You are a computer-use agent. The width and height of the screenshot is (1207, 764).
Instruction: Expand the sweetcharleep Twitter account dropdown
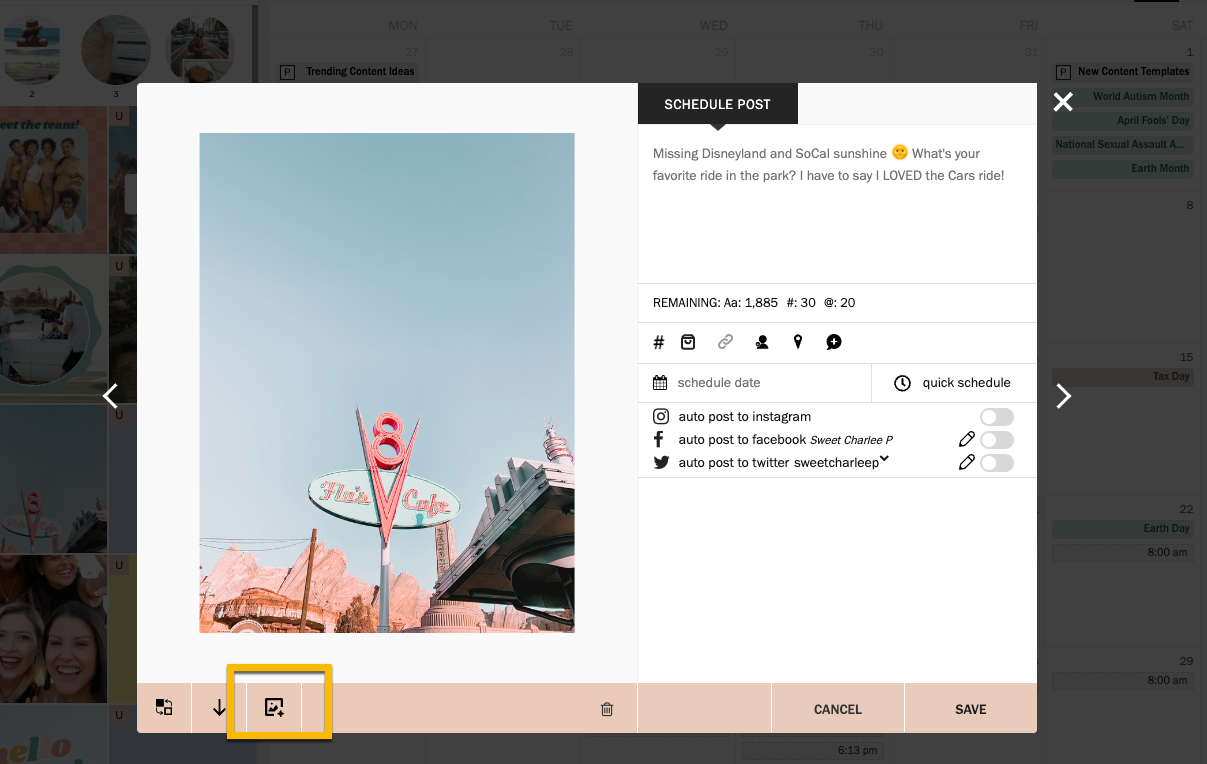(x=885, y=460)
